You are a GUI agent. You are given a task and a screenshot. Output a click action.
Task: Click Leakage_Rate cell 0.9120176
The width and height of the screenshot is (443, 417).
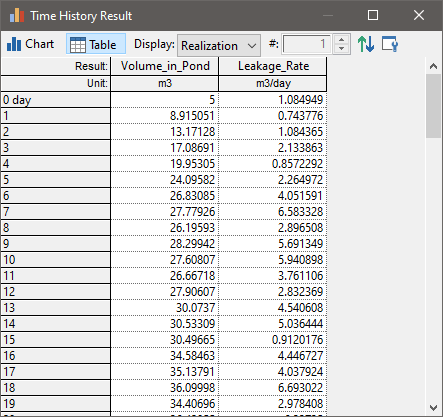pyautogui.click(x=273, y=340)
